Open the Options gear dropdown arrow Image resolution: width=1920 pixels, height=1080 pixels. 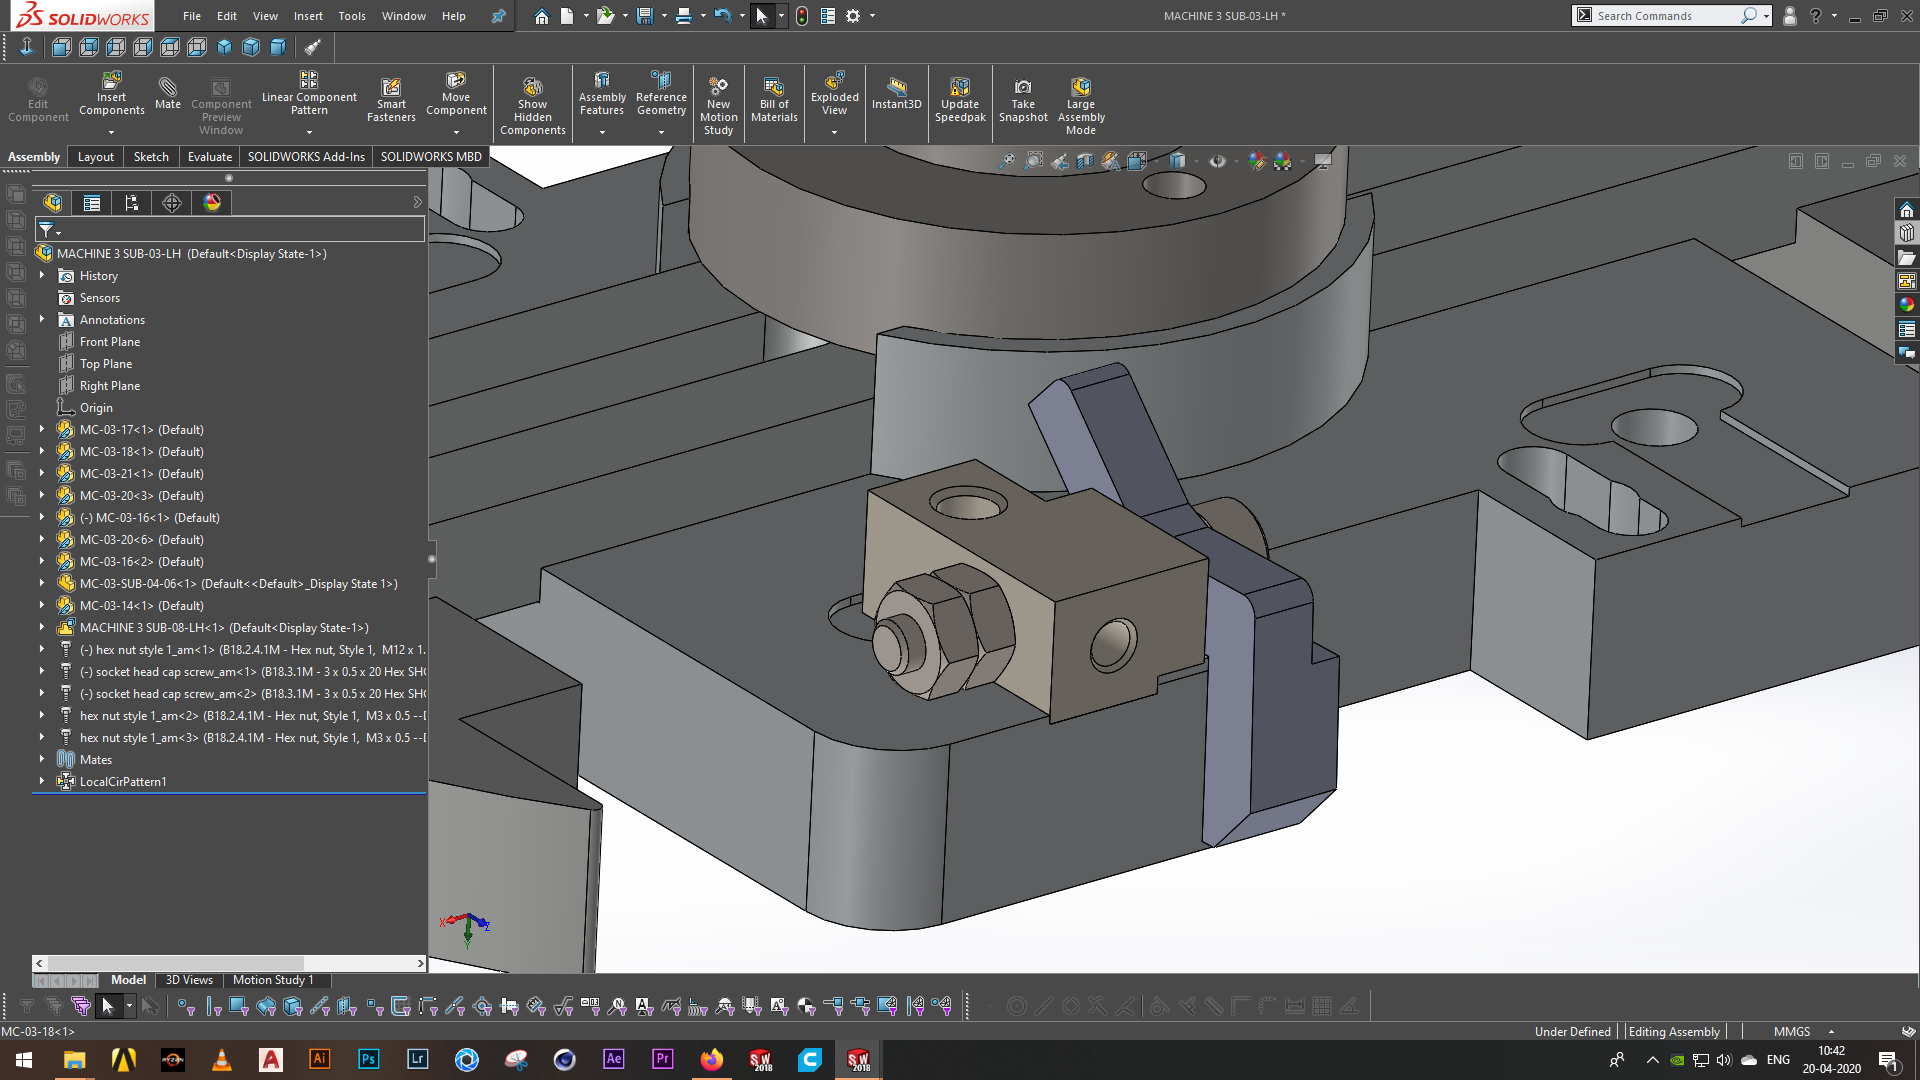(x=873, y=16)
